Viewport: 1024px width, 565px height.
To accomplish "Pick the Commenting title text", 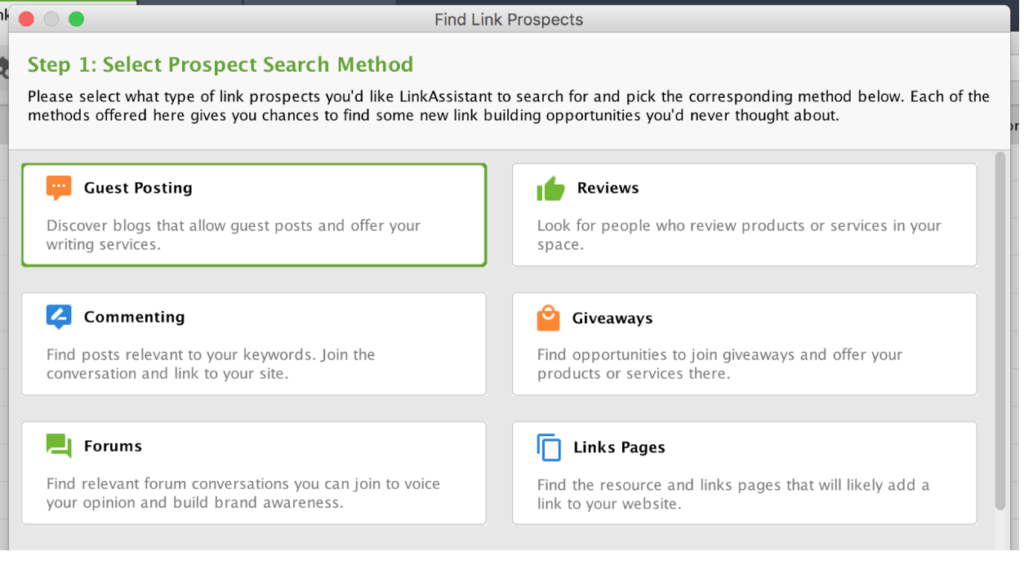I will click(x=135, y=317).
